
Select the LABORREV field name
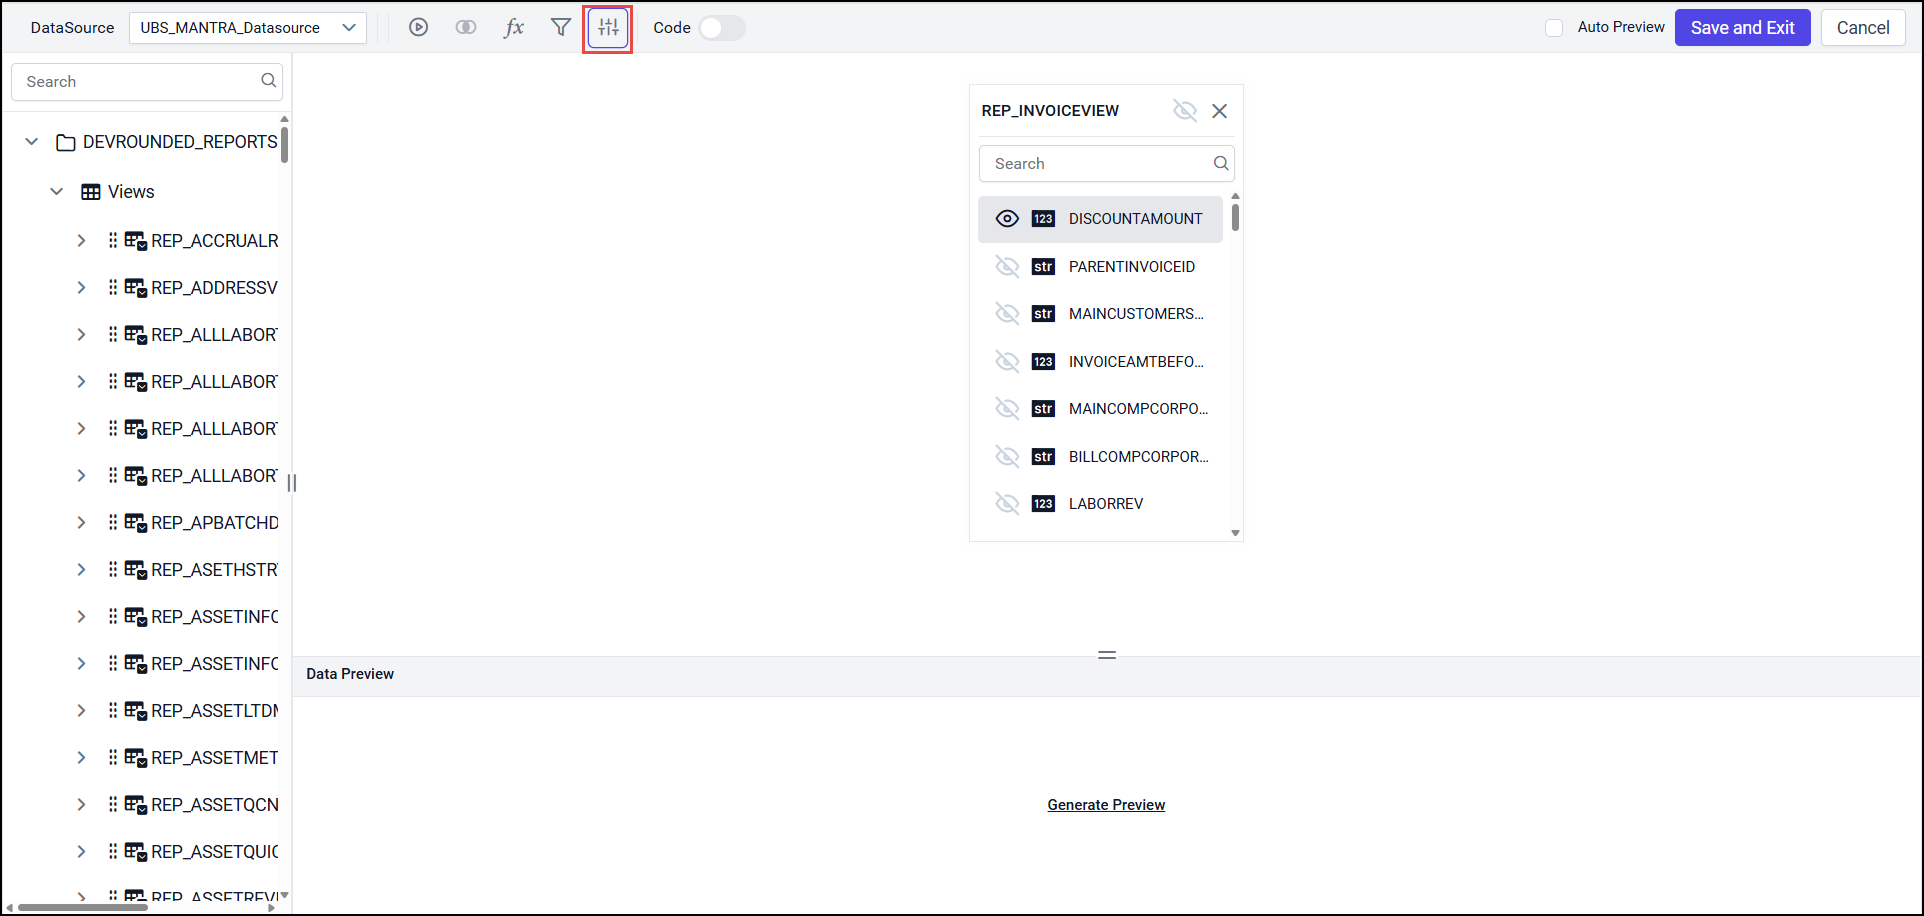(x=1106, y=504)
